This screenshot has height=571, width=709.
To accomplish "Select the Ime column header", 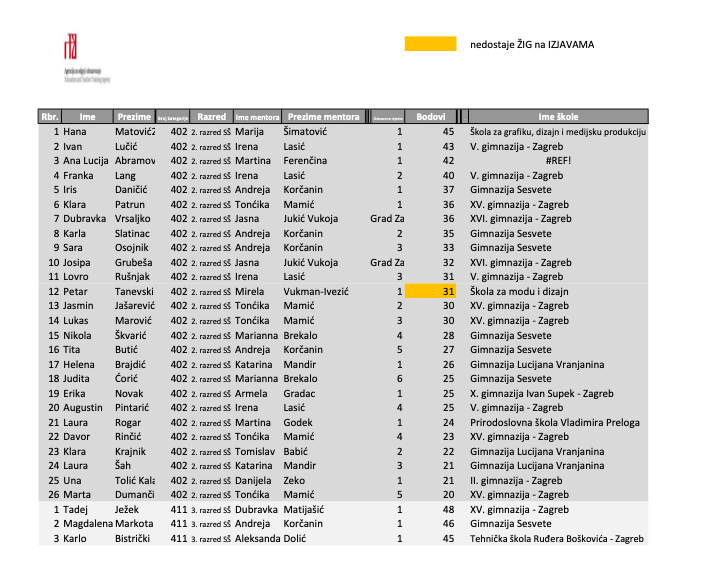I will coord(87,117).
